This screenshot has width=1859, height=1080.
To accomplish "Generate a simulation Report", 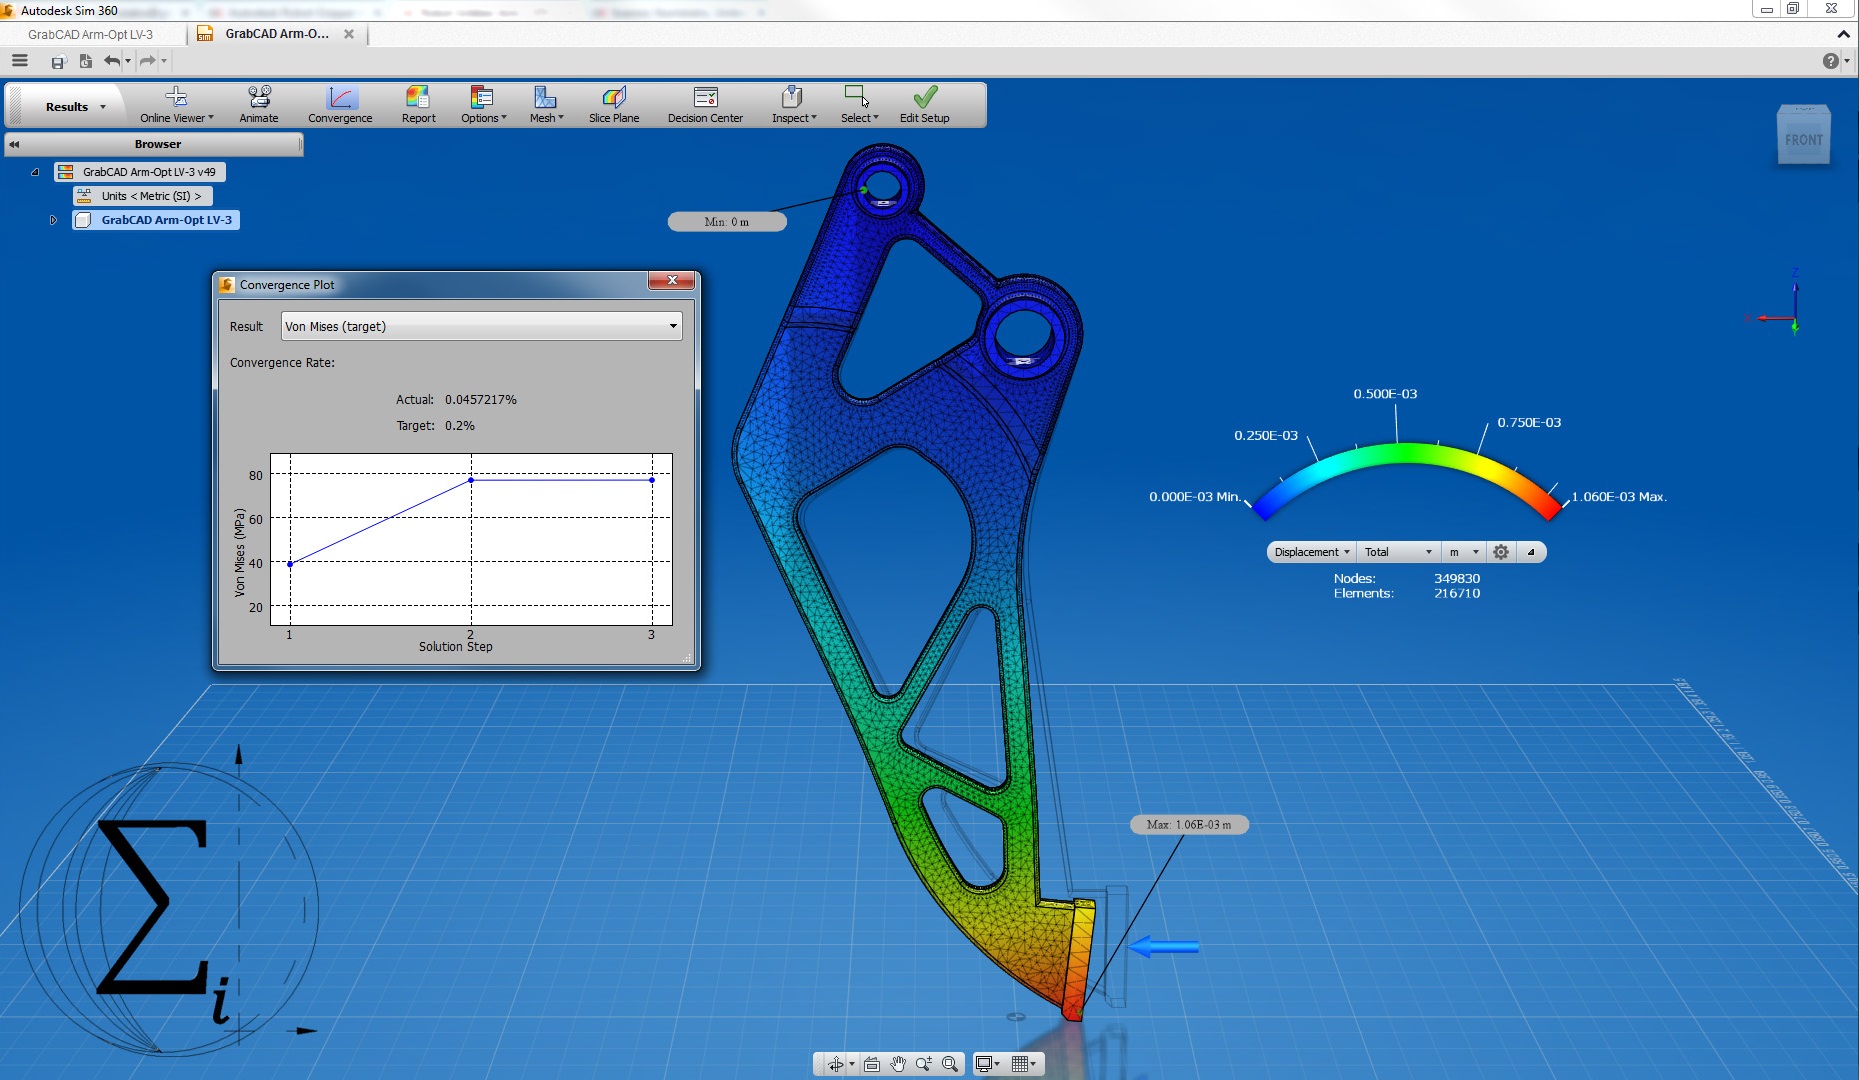I will coord(418,105).
